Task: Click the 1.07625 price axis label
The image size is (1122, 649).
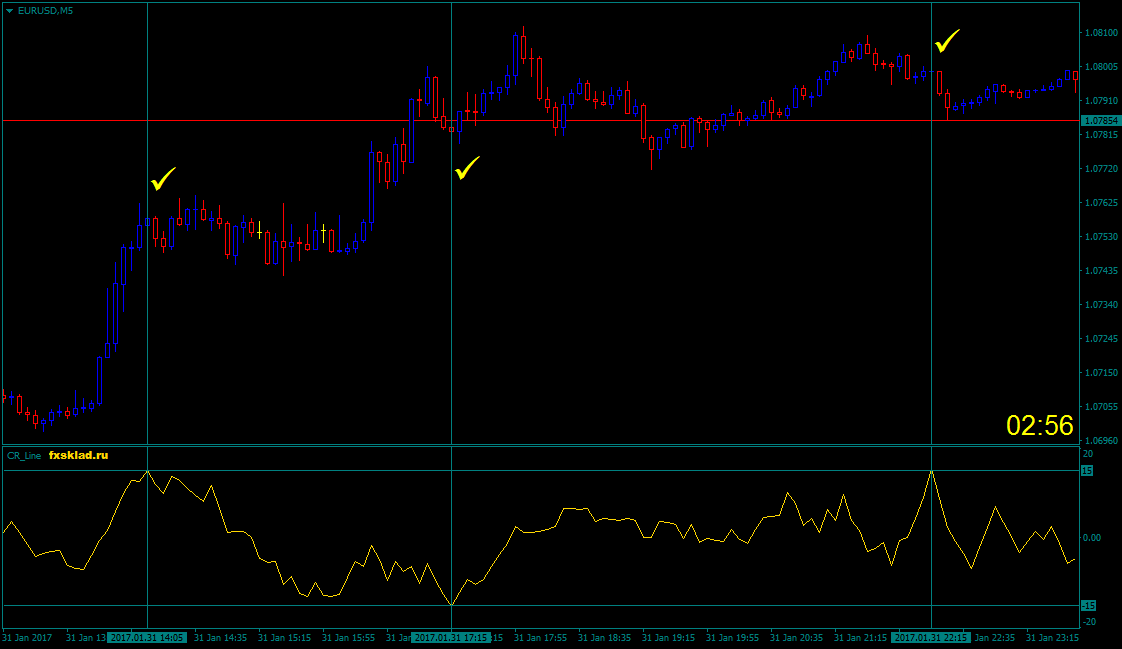Action: click(1101, 202)
